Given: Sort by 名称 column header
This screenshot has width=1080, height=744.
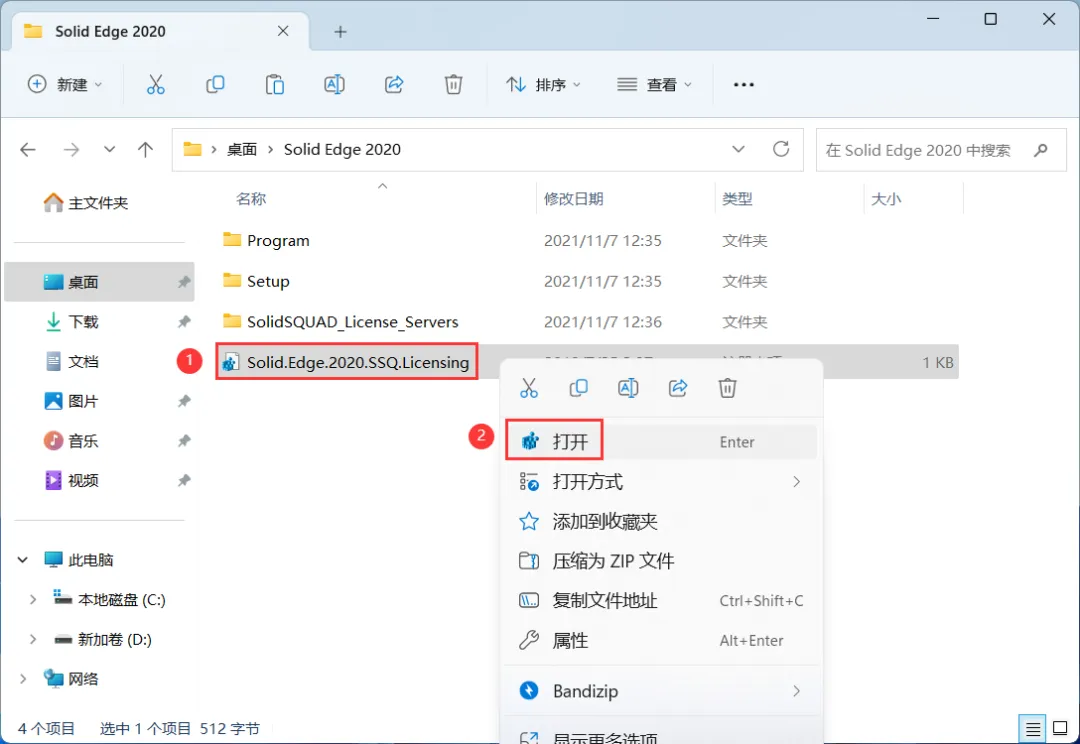Looking at the screenshot, I should [251, 199].
